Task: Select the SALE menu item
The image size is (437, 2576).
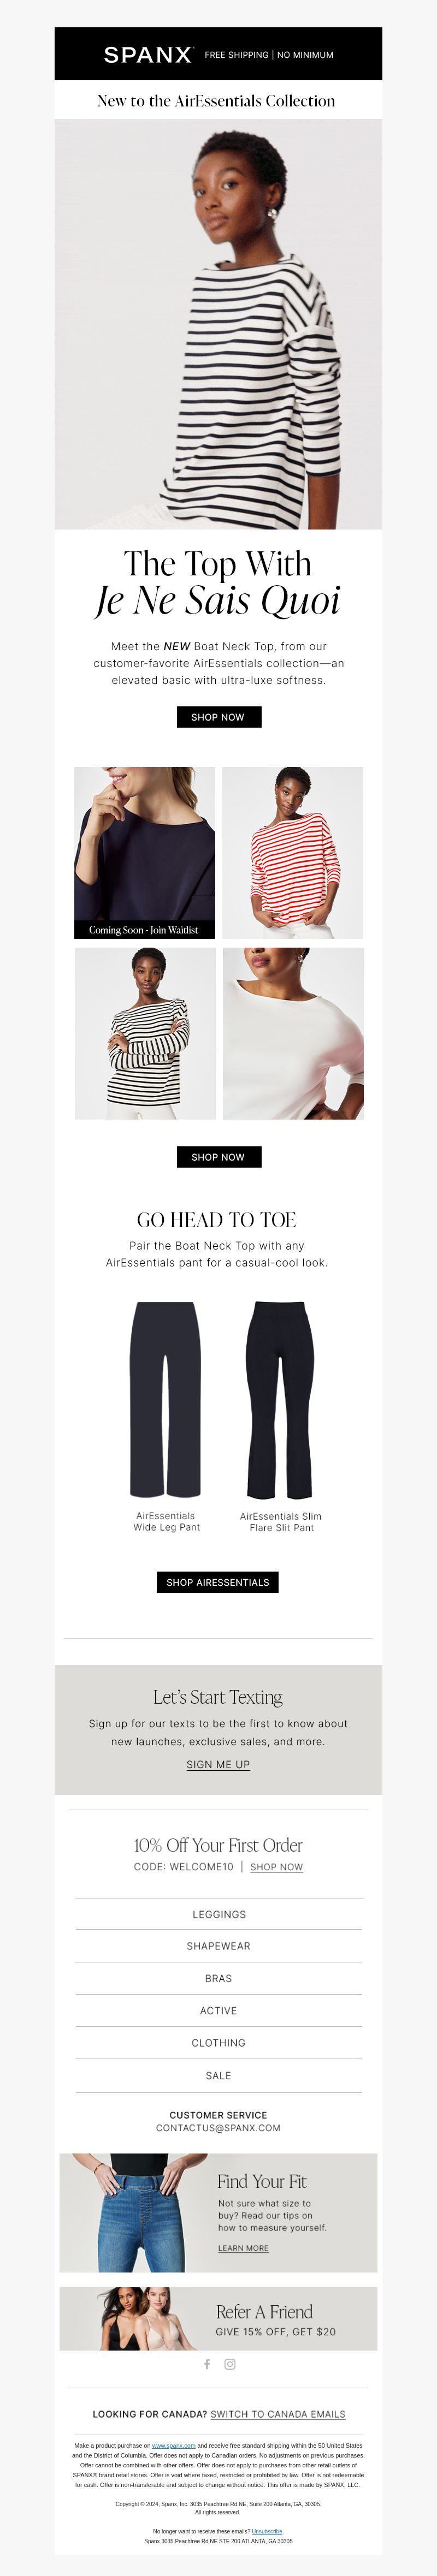Action: 218,2076
